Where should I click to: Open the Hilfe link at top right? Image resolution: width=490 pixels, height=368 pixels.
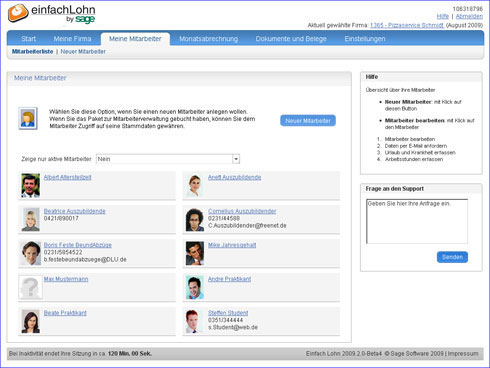click(443, 16)
